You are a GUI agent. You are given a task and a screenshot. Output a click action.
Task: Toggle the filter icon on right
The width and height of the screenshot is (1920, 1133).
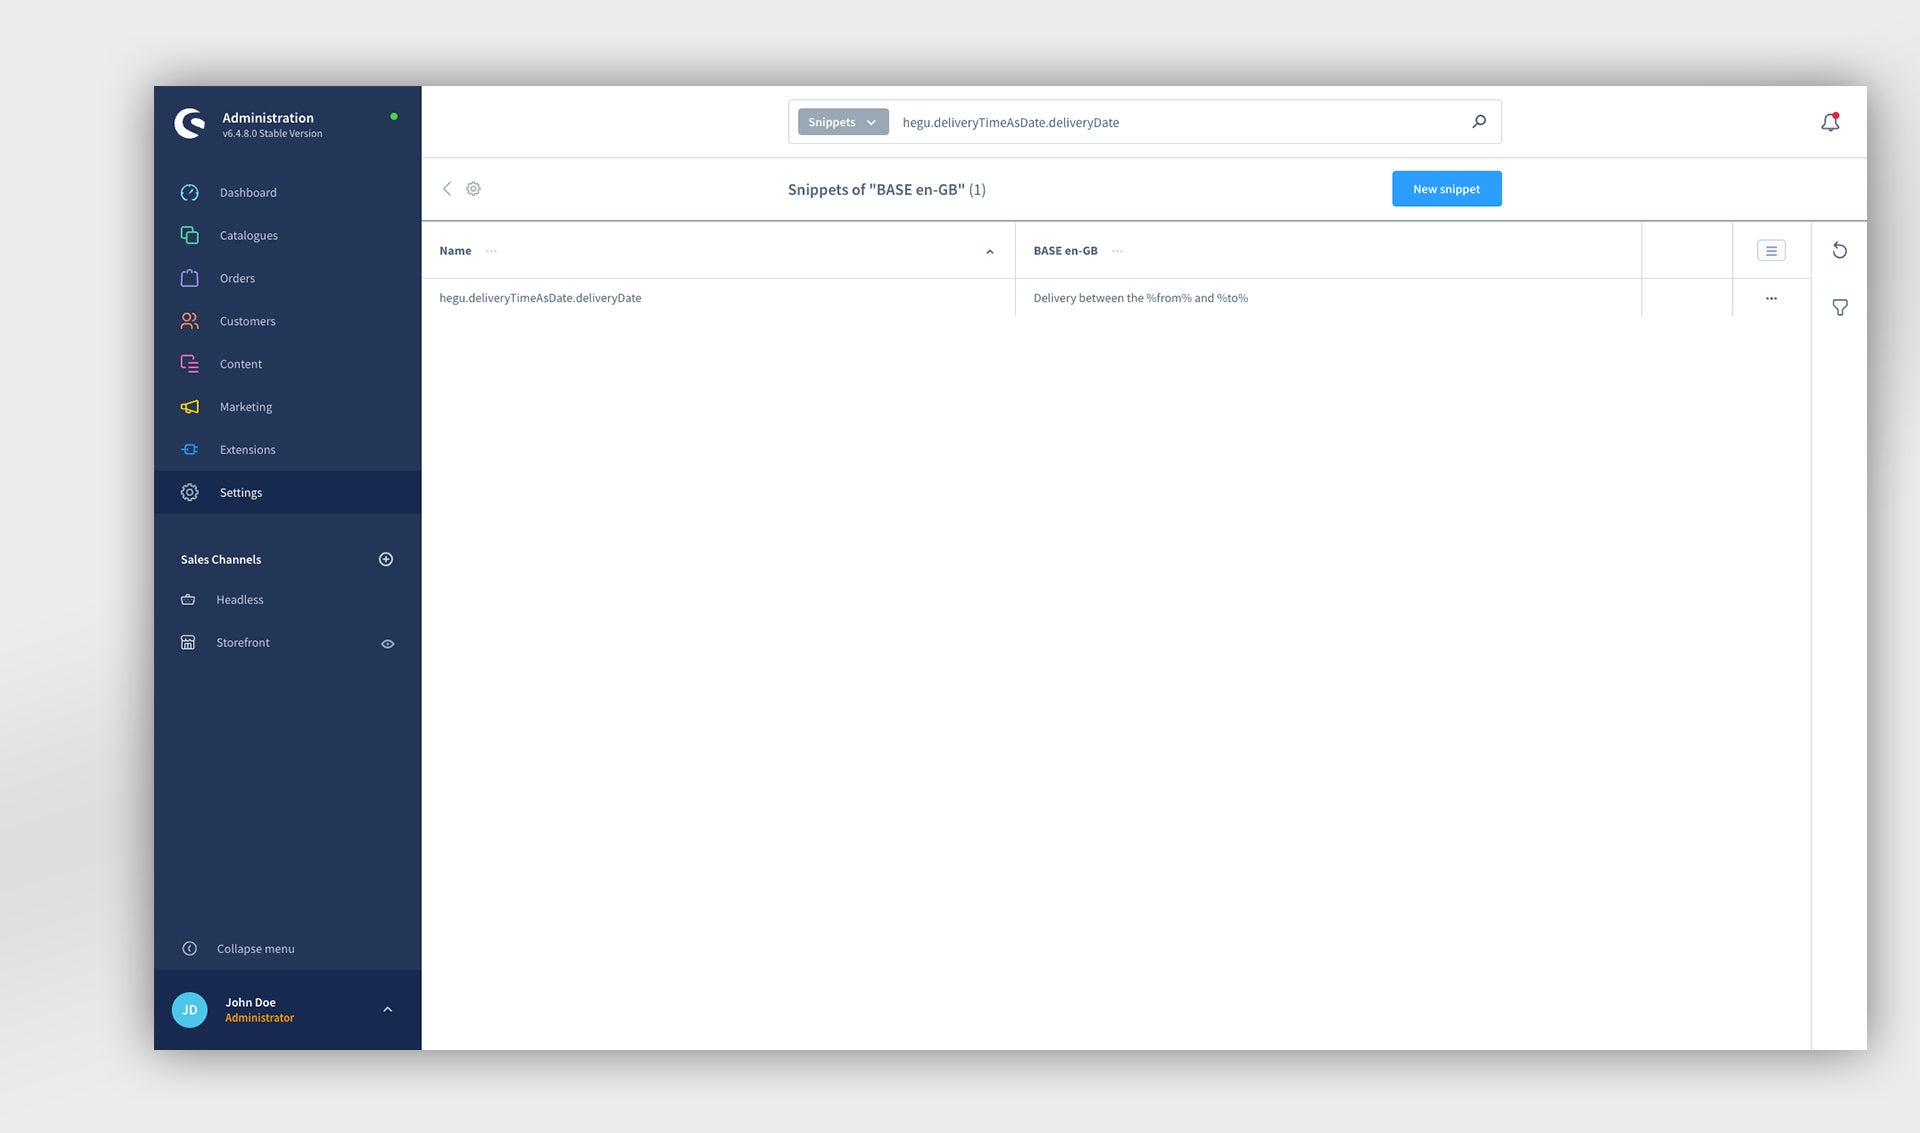point(1839,306)
